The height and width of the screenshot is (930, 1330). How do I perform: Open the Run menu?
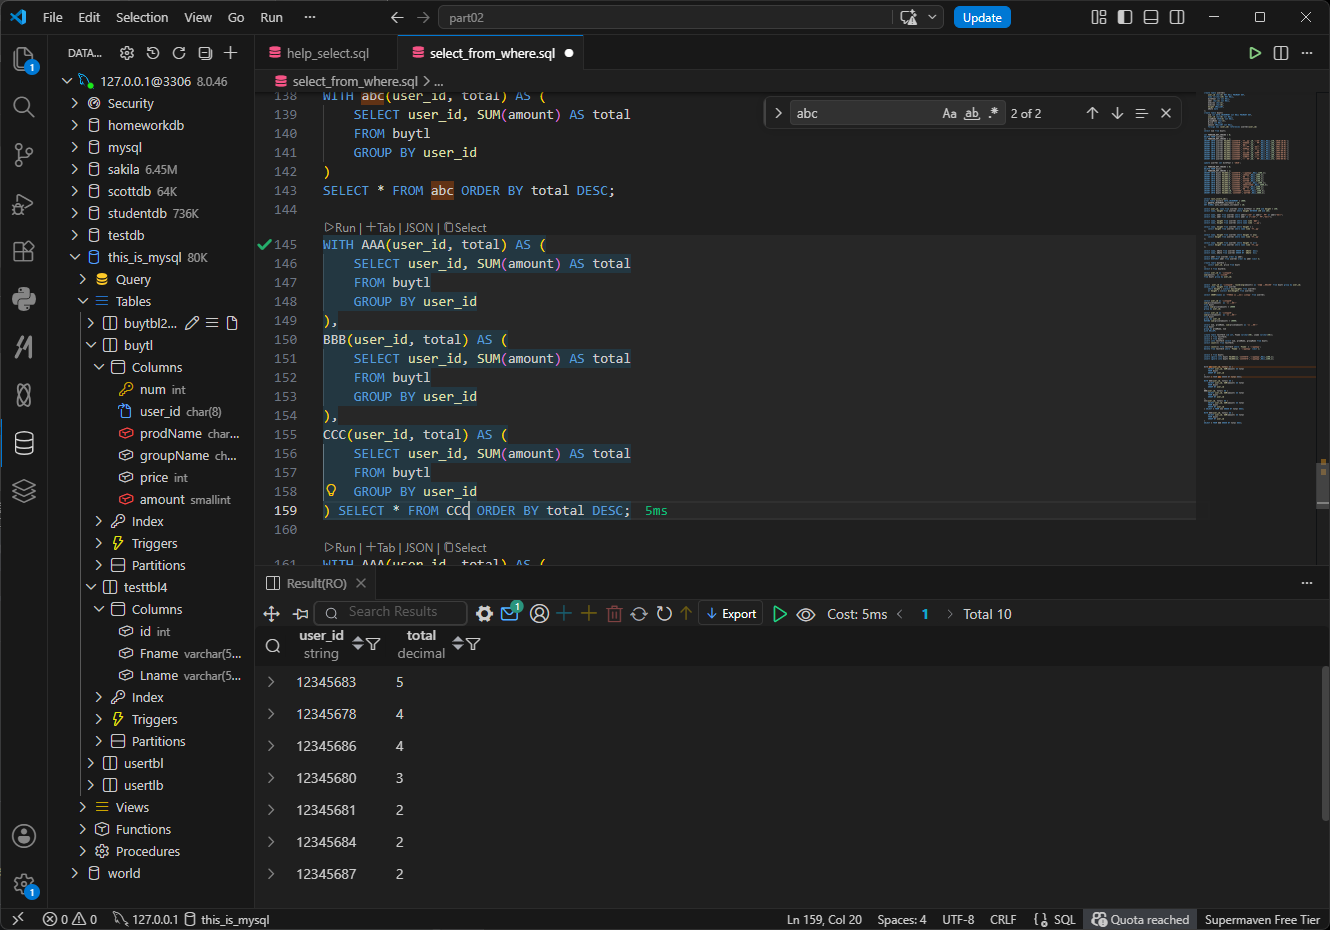point(271,17)
